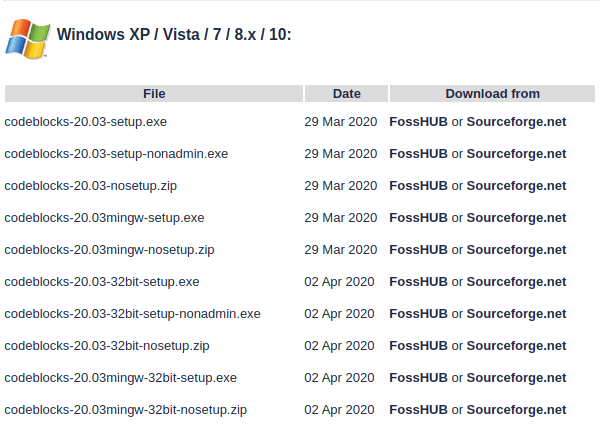The image size is (600, 425).
Task: Click the Windows logo icon
Action: tap(28, 38)
